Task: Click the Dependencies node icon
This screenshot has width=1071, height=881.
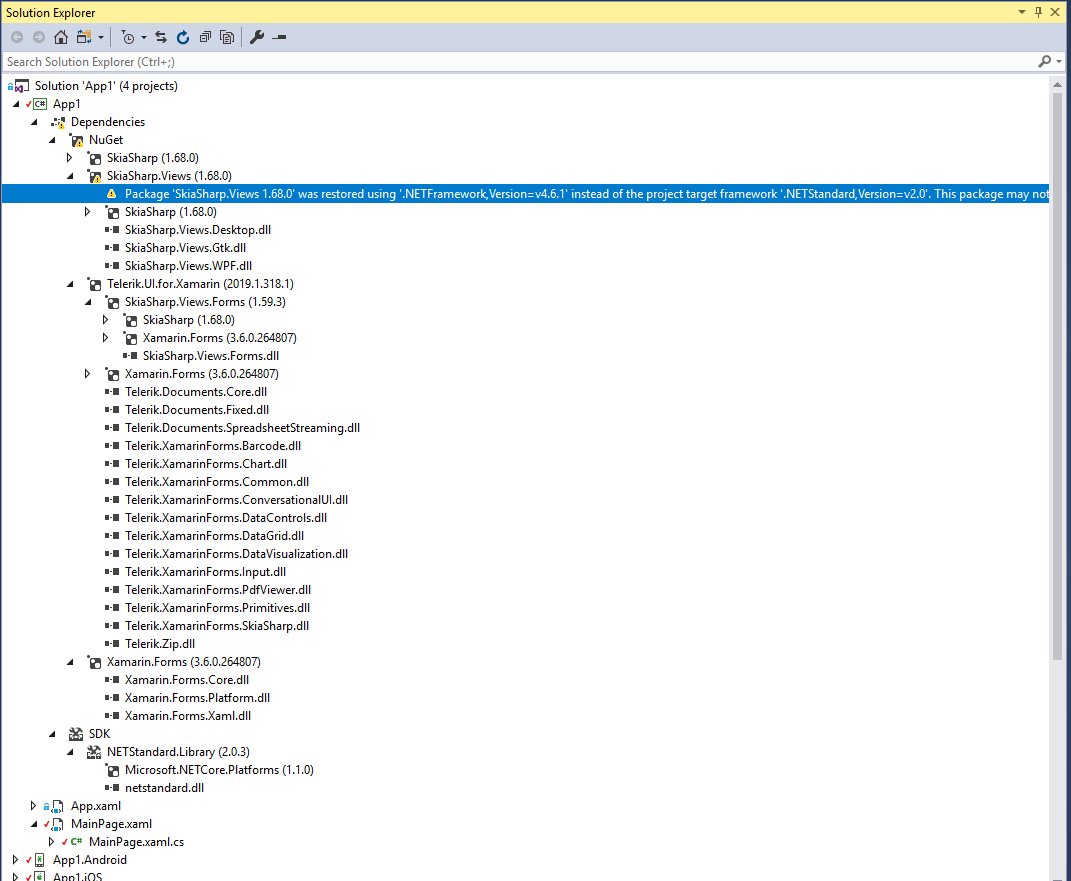Action: (58, 122)
